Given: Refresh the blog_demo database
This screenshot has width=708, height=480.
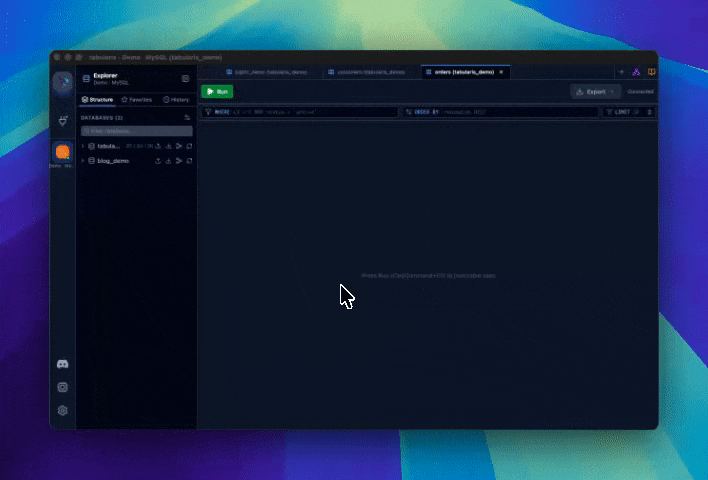Looking at the screenshot, I should [189, 161].
